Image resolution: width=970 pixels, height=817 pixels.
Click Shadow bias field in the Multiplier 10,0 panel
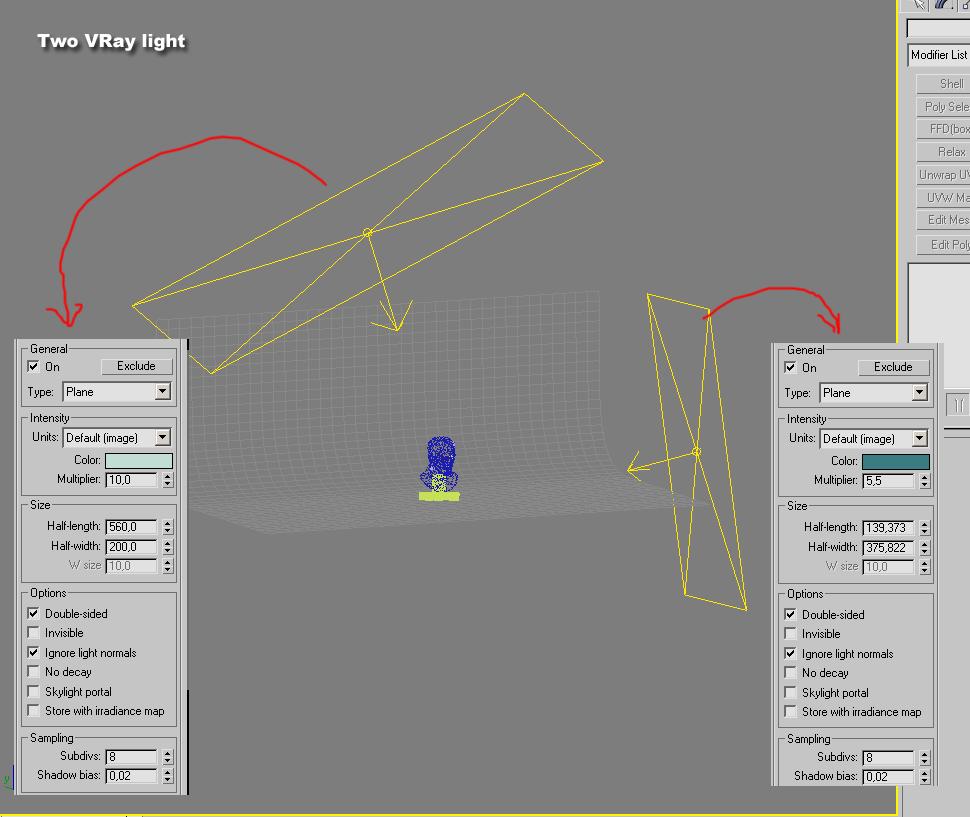(132, 776)
